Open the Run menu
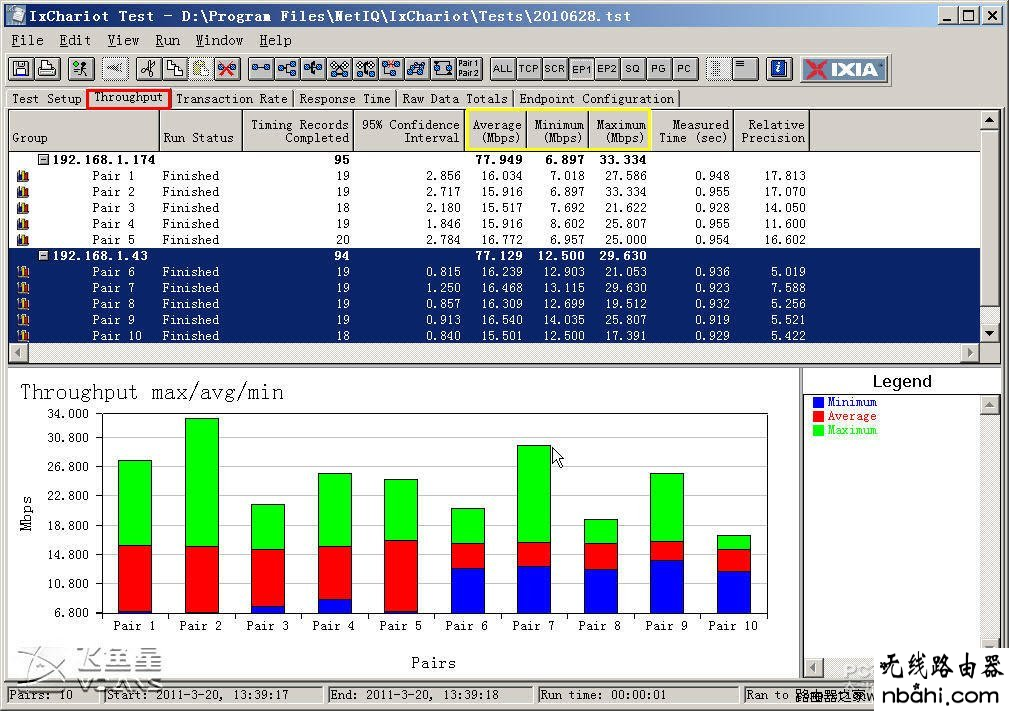 click(167, 41)
